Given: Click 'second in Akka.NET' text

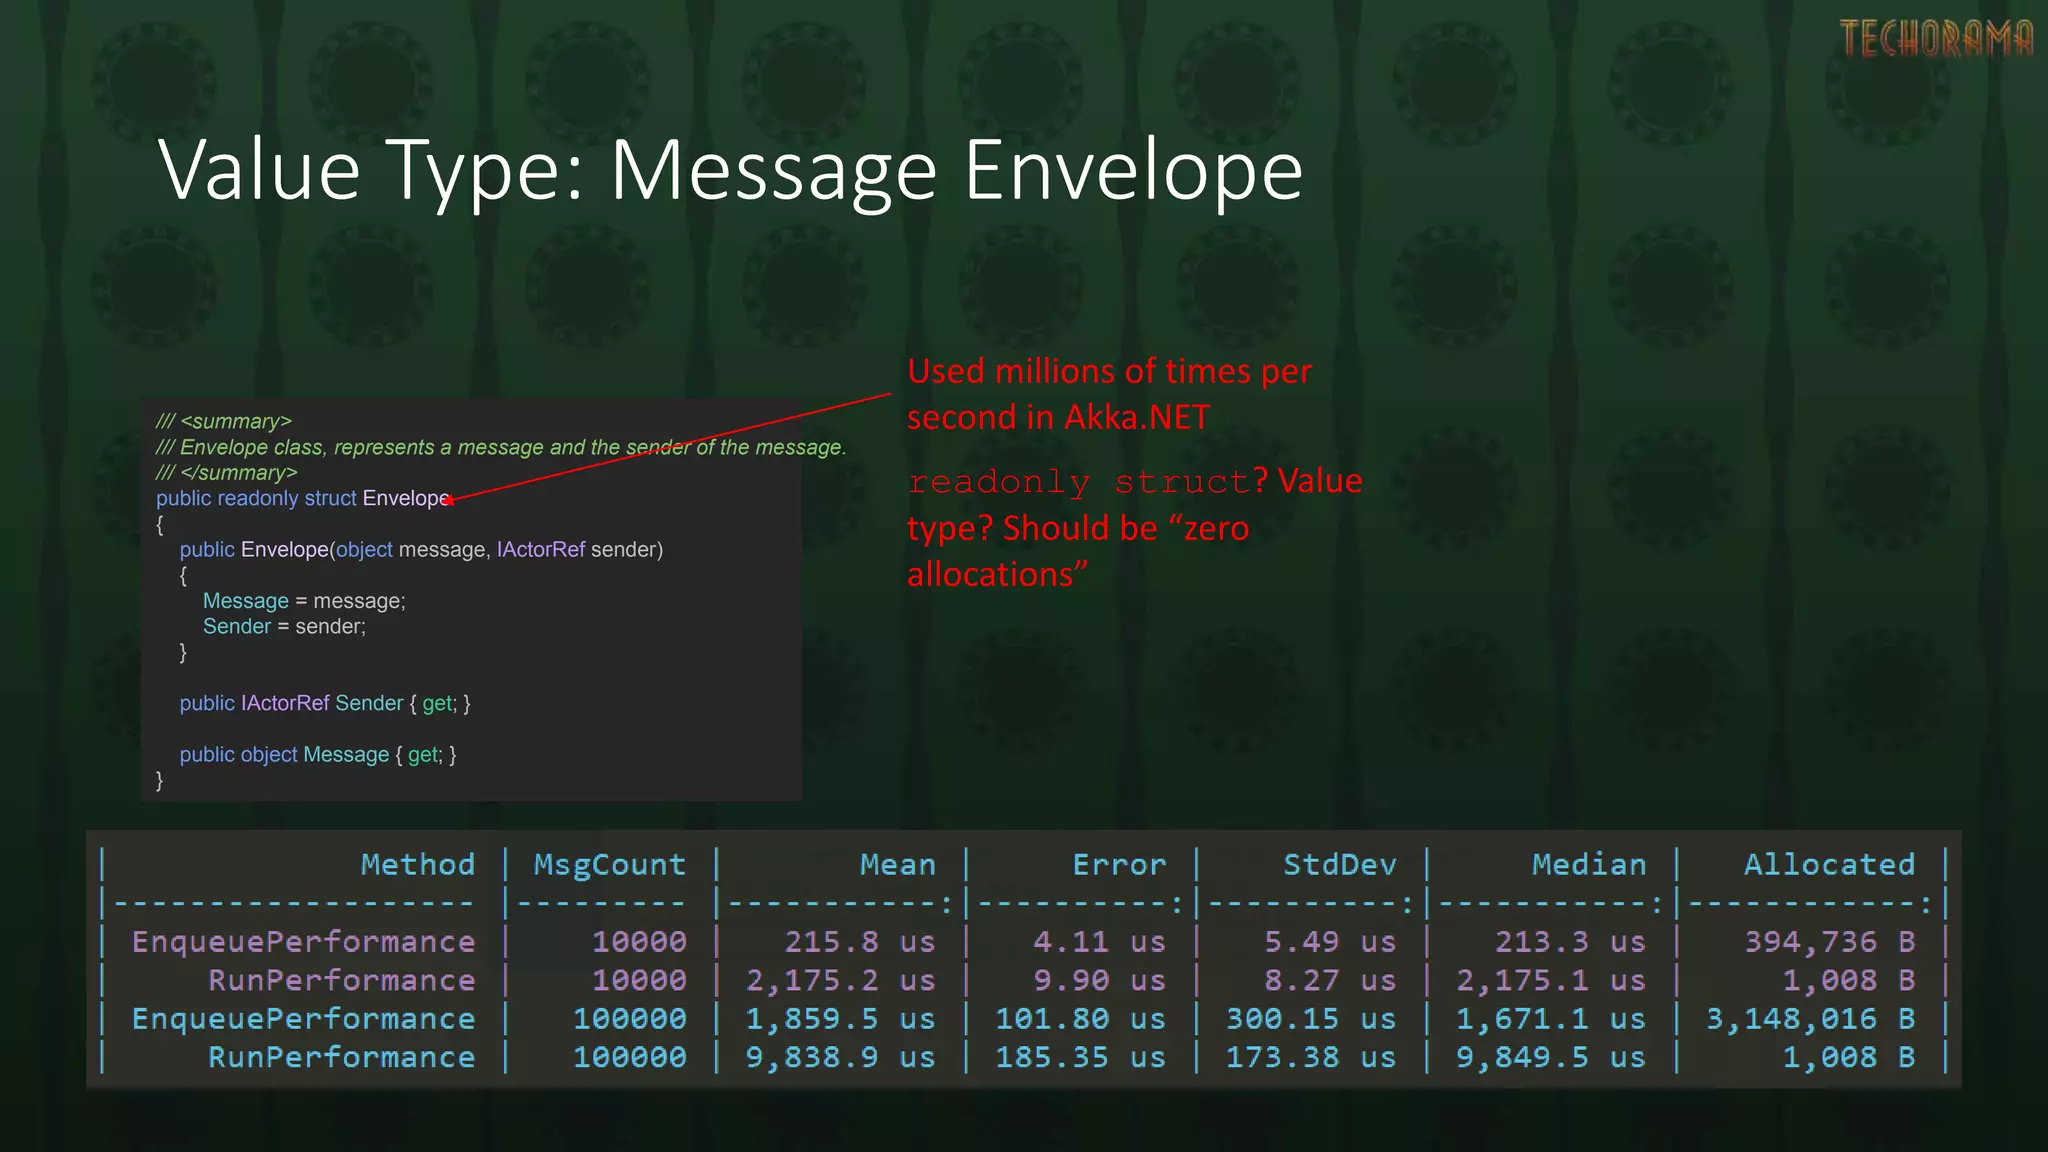Looking at the screenshot, I should click(x=1058, y=417).
